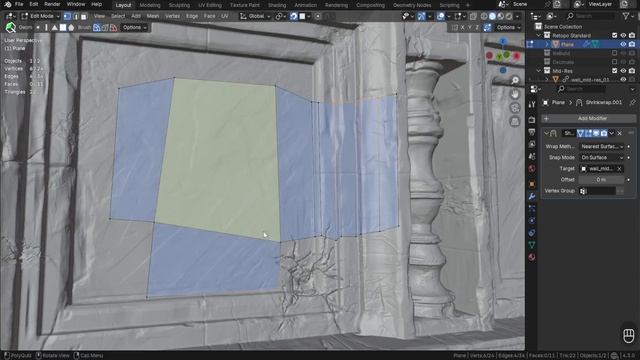Select edge select mode
This screenshot has width=640, height=360.
[76, 16]
